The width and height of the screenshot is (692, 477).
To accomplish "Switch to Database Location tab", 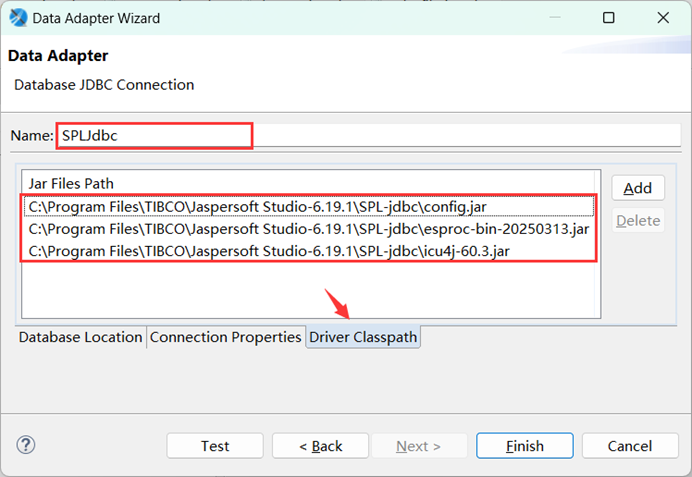I will pos(81,337).
